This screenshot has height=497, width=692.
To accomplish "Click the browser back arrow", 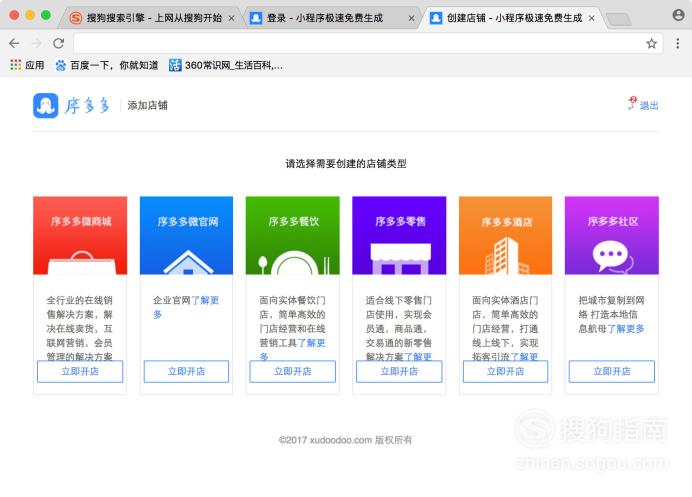I will 14,43.
